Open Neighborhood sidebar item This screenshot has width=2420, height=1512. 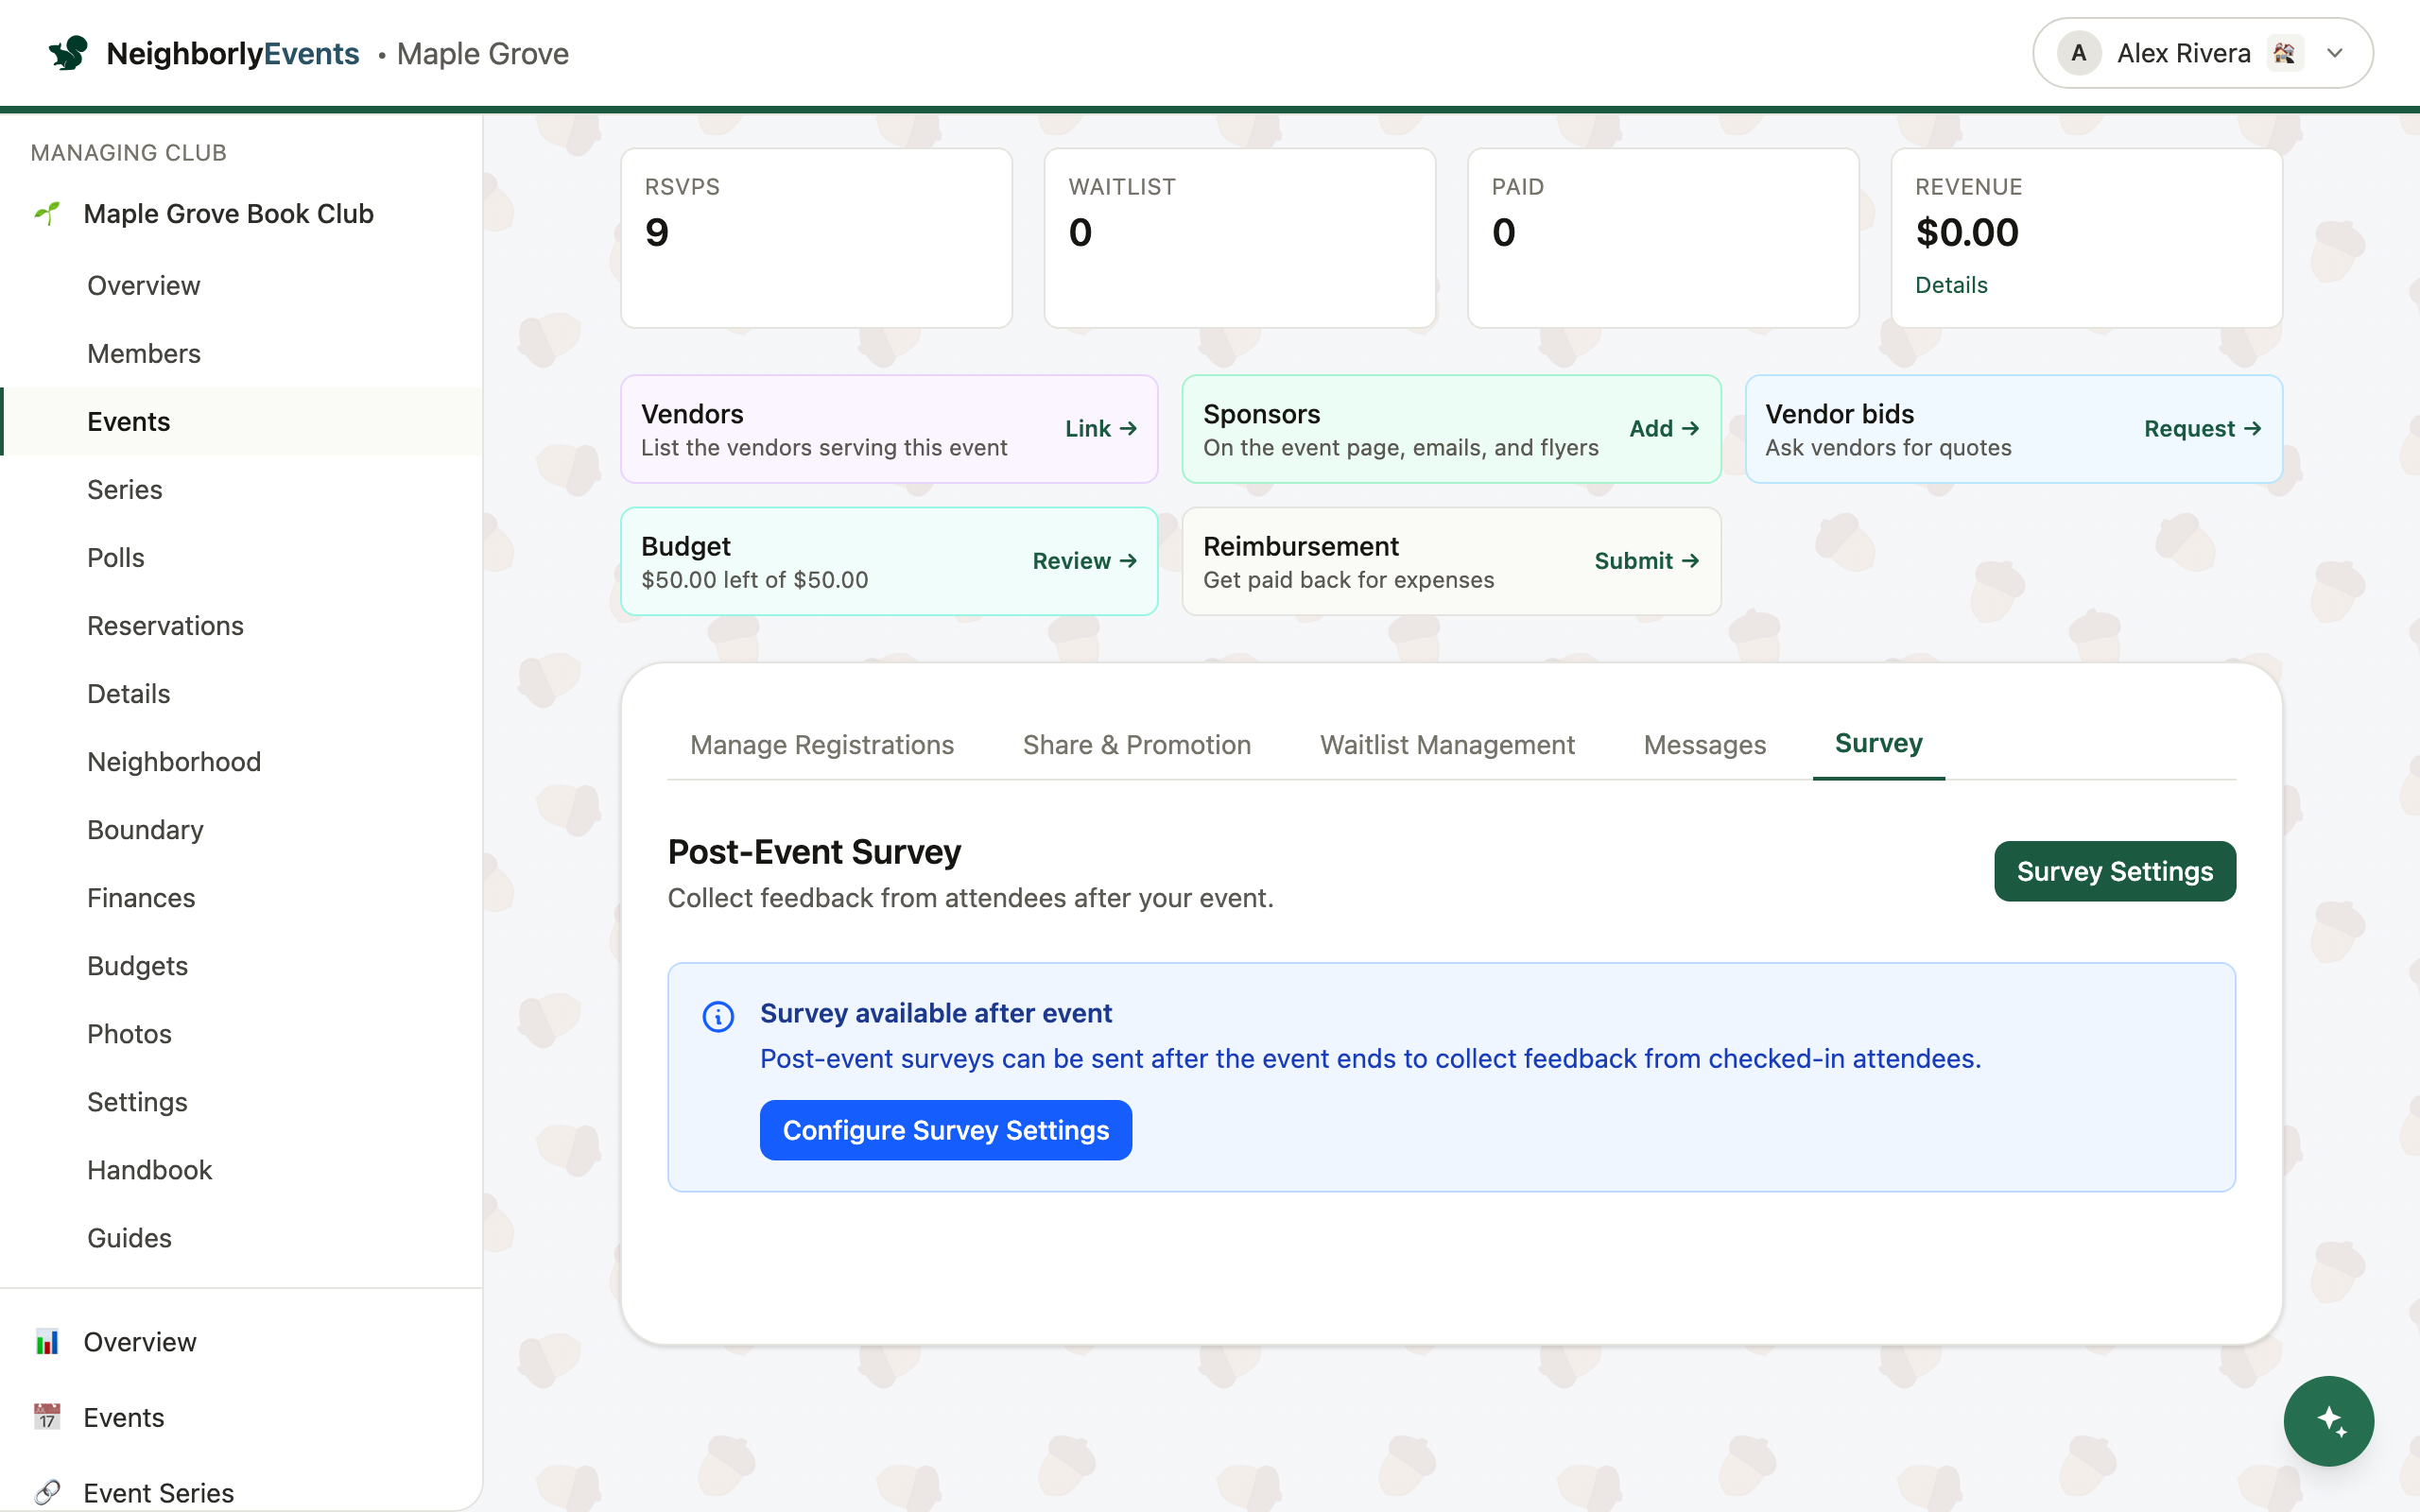[x=241, y=762]
